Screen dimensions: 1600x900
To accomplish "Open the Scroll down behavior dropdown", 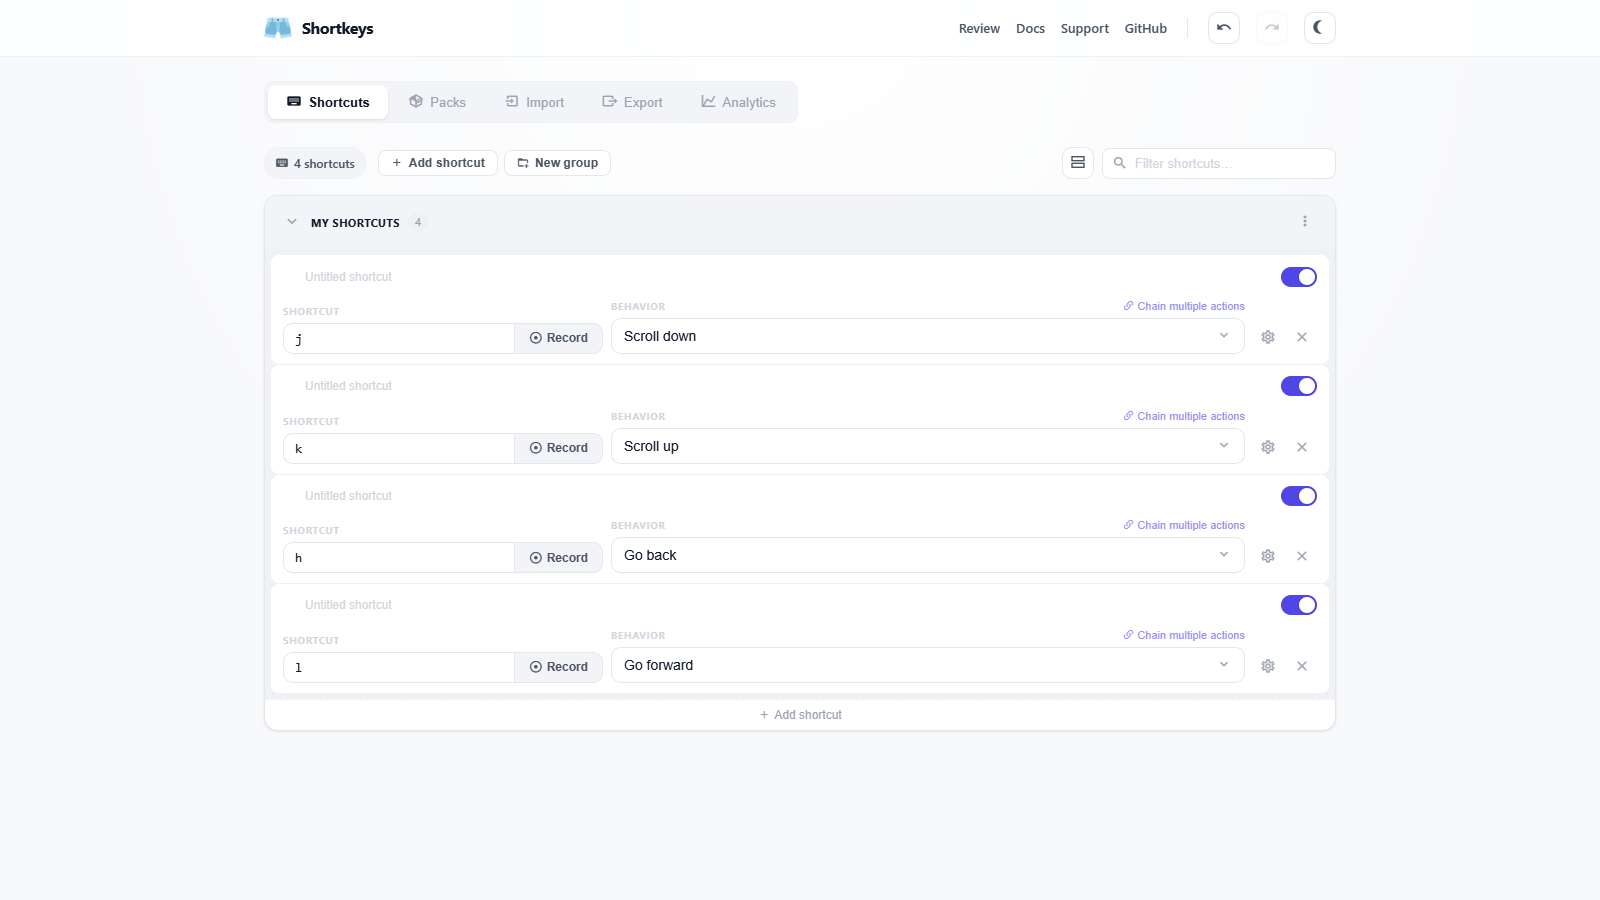I will [x=926, y=336].
